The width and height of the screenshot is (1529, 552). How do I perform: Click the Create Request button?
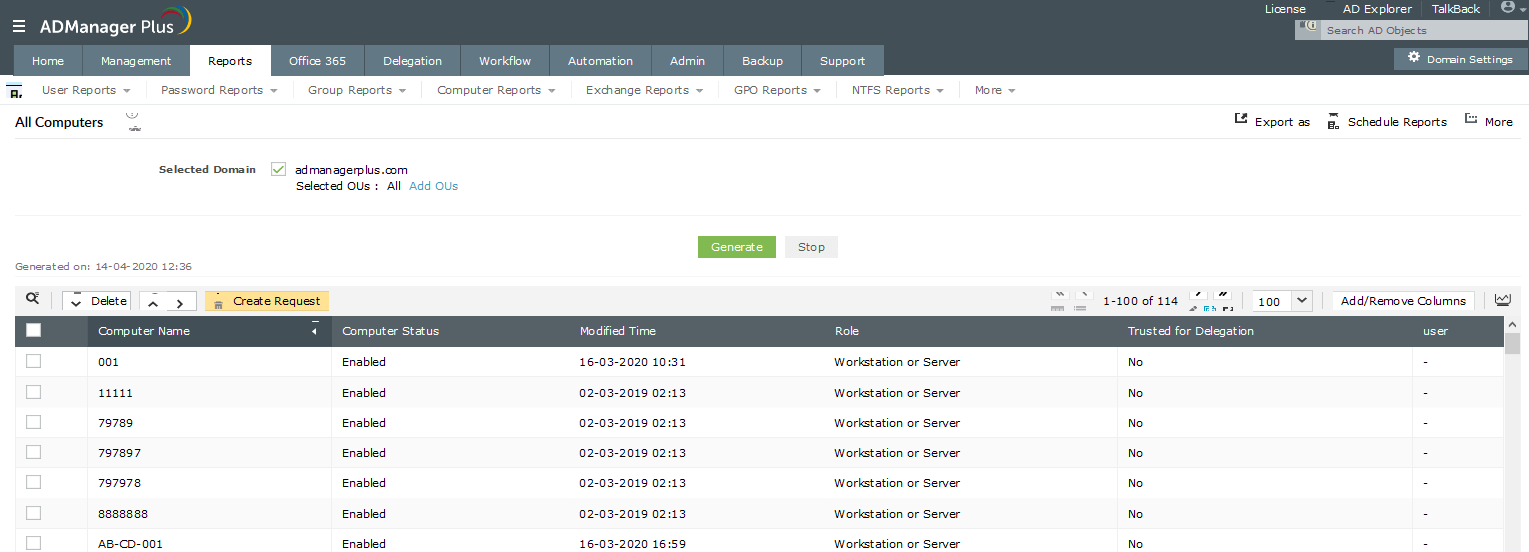click(267, 301)
